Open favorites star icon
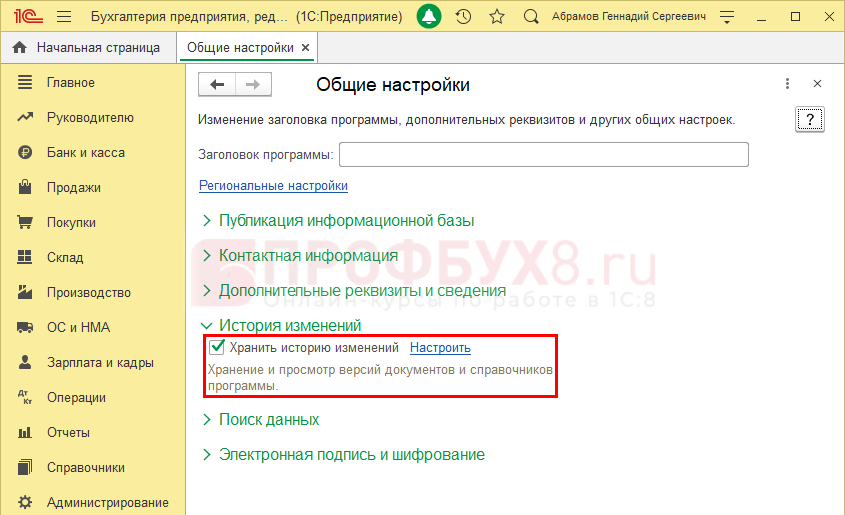The image size is (845, 515). (497, 17)
